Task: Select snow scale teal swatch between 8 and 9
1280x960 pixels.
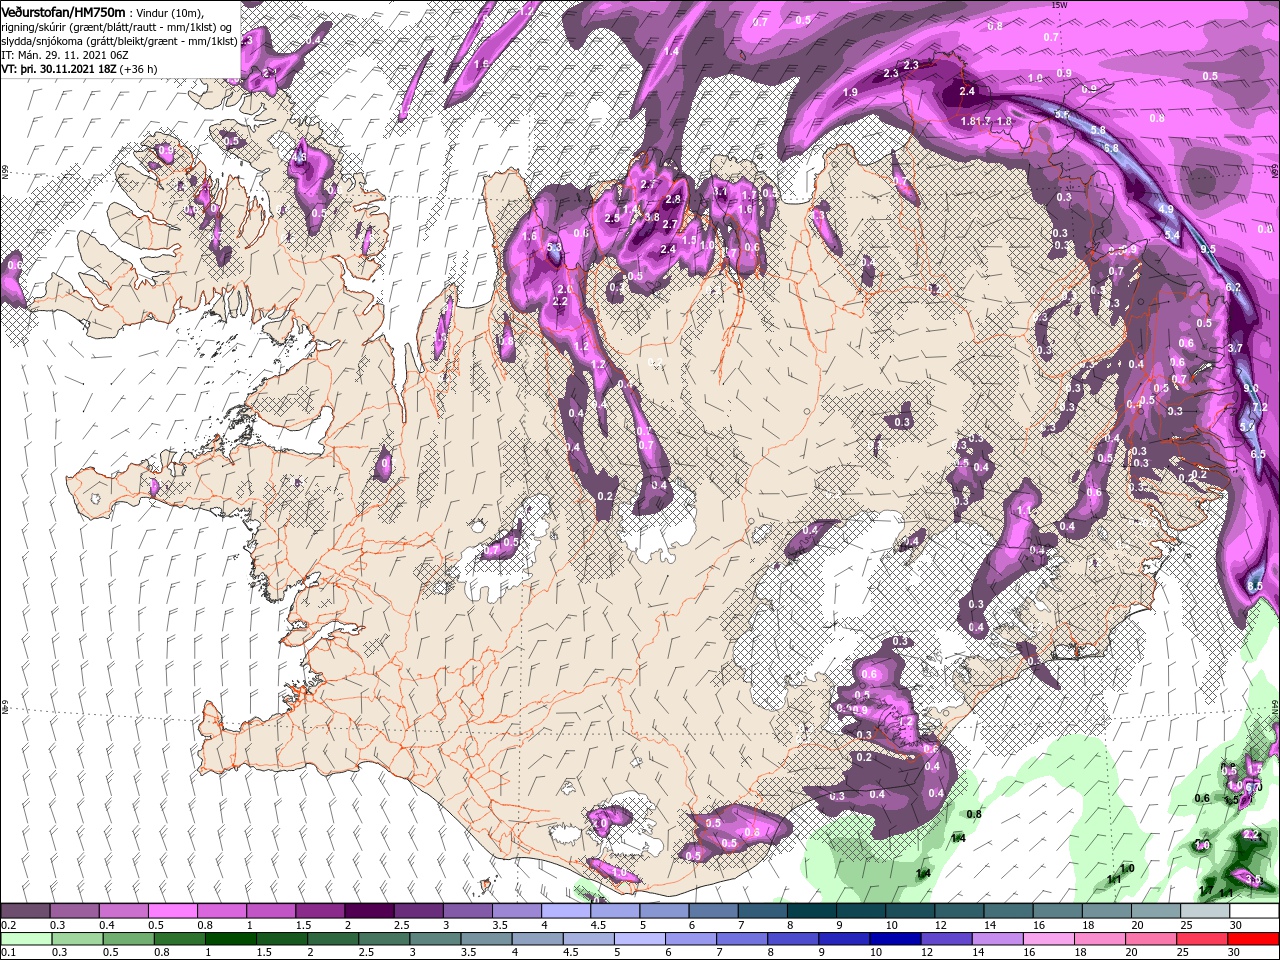Action: [811, 912]
